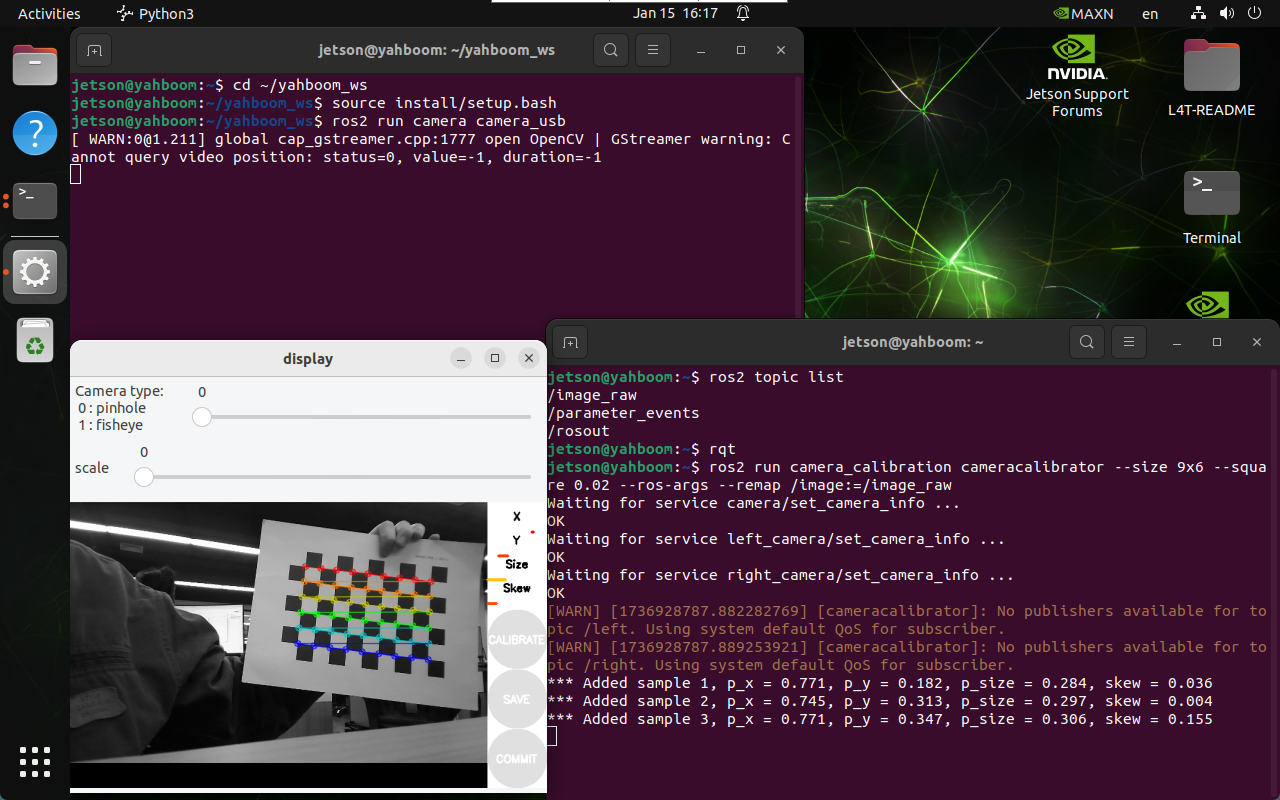Click the Camera type slider track

point(366,417)
